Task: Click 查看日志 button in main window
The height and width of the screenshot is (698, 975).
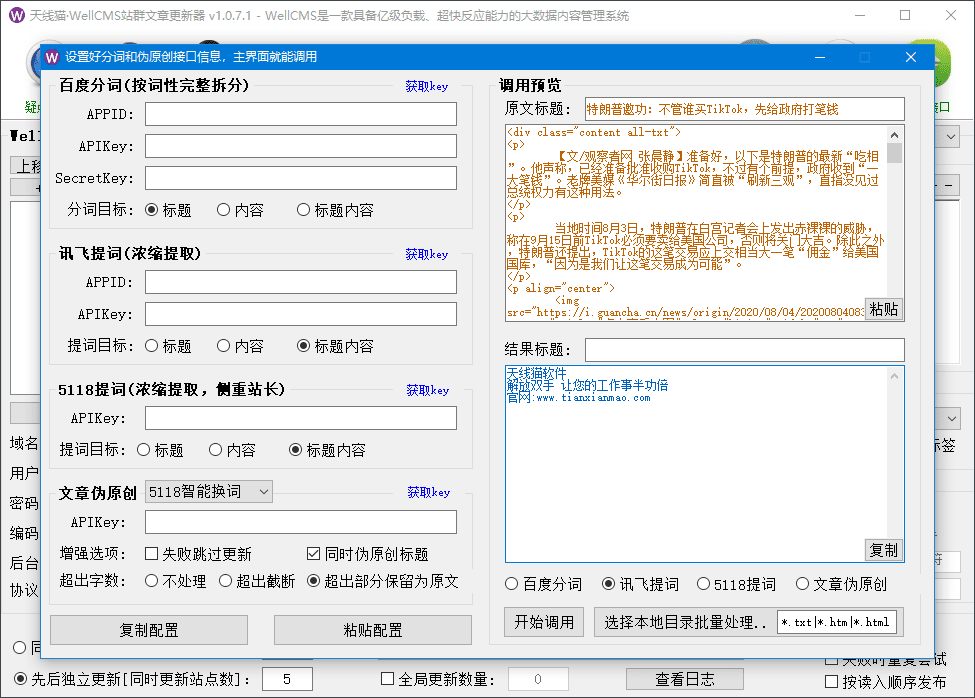Action: [685, 679]
